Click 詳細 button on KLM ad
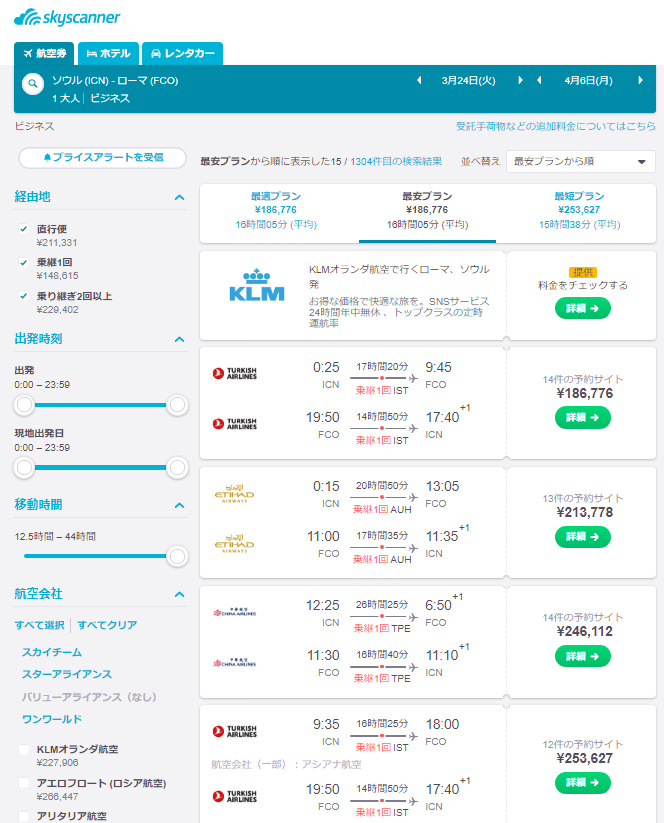 pyautogui.click(x=583, y=308)
